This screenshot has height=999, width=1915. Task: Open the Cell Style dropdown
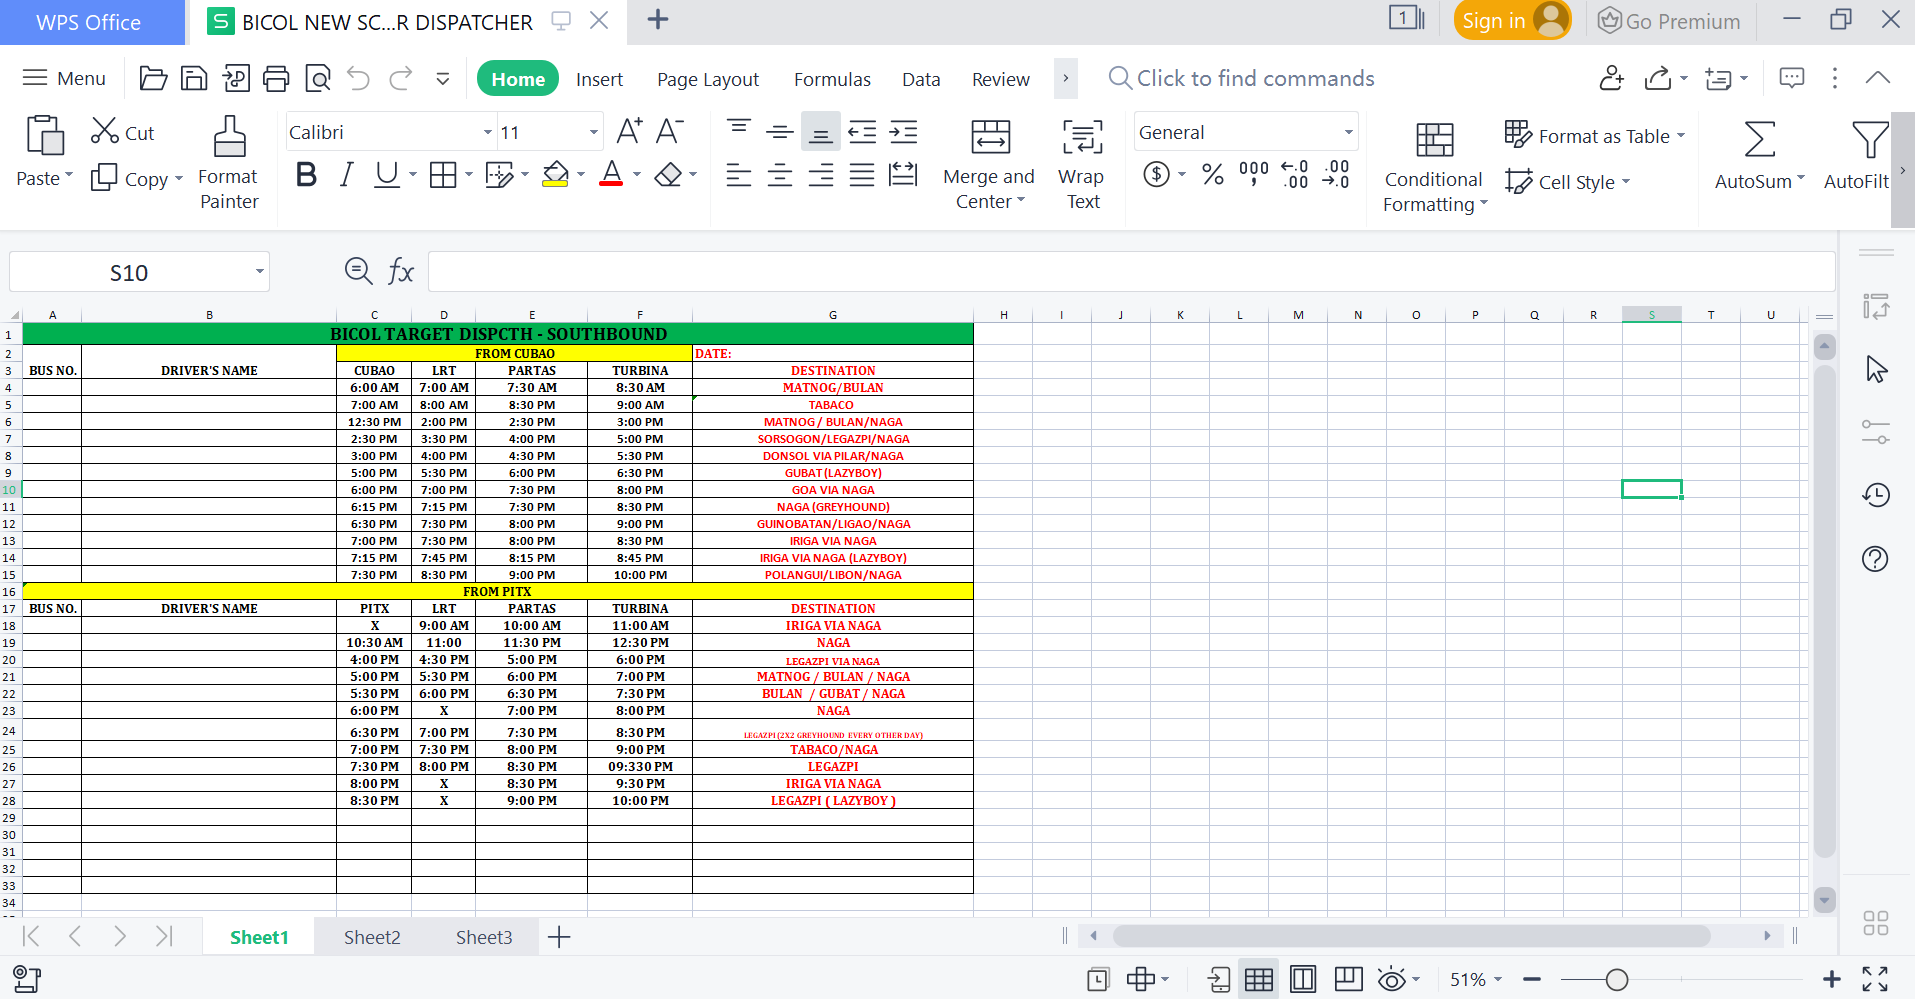click(x=1568, y=182)
